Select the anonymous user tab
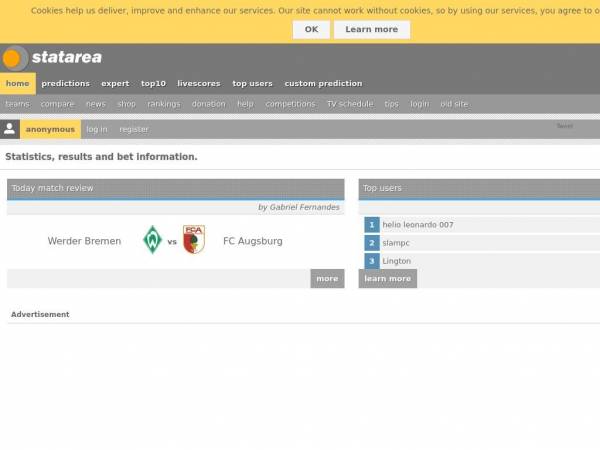The image size is (600, 450). 50,129
